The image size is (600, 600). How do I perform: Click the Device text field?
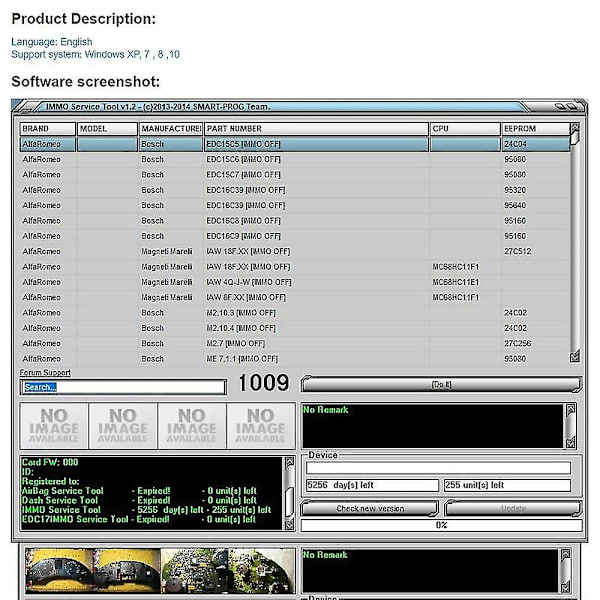[x=438, y=468]
